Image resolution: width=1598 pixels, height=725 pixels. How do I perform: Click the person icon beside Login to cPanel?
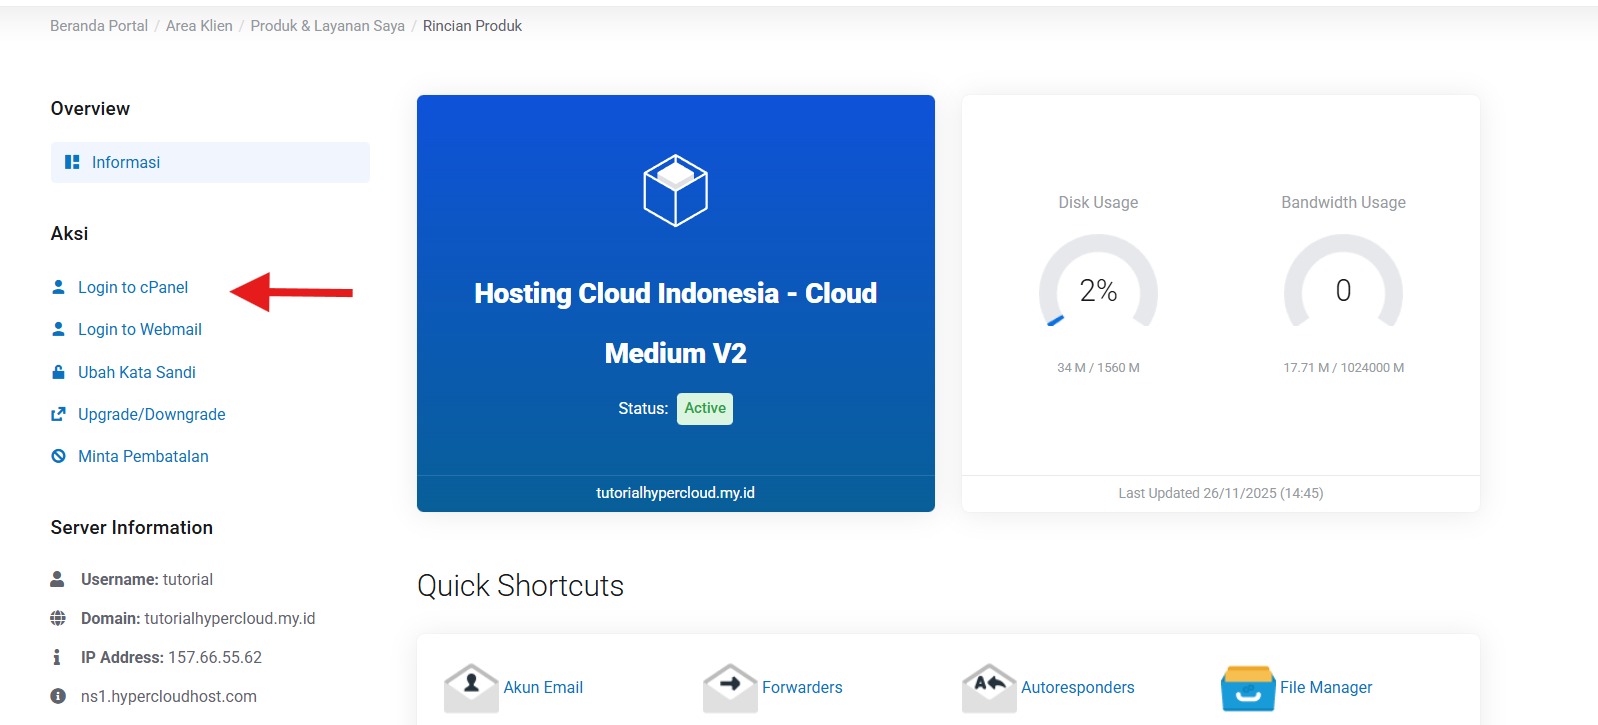coord(58,287)
